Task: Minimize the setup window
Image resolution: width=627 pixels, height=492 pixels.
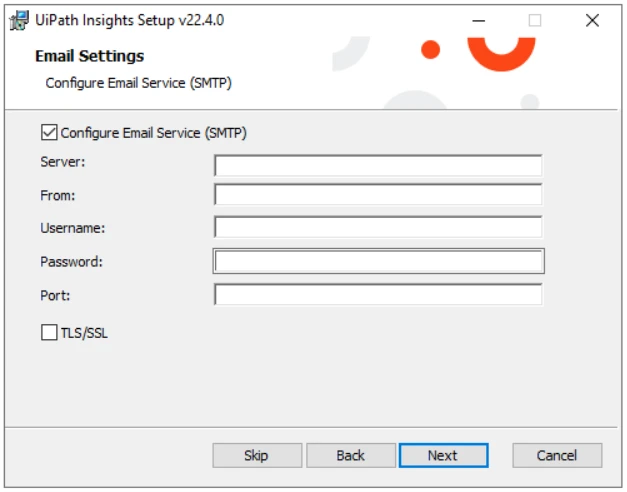Action: (478, 20)
